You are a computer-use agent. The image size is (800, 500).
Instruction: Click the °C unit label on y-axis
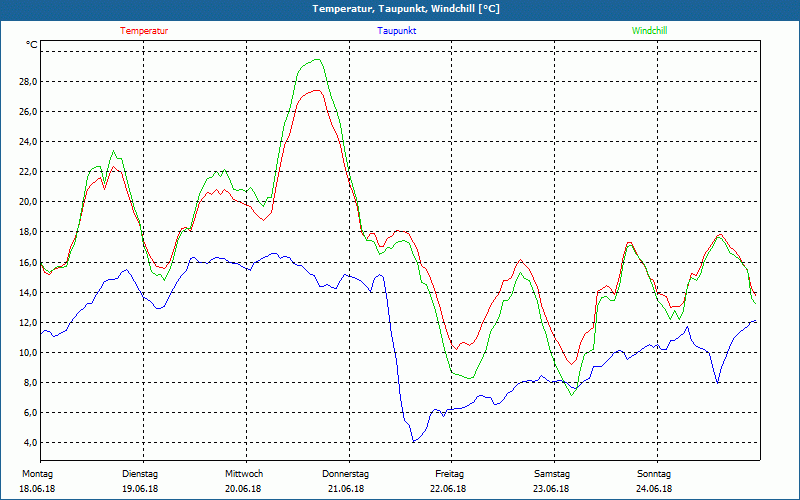[32, 45]
